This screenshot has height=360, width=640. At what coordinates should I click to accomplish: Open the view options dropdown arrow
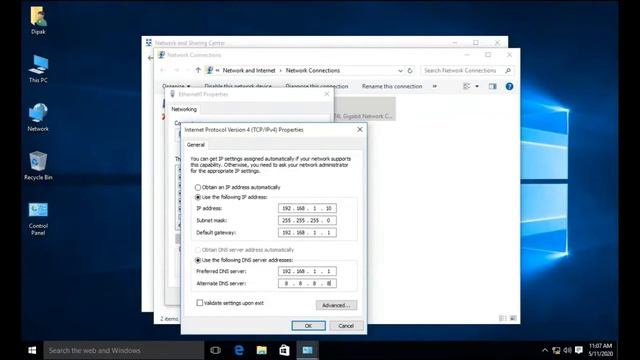[477, 86]
